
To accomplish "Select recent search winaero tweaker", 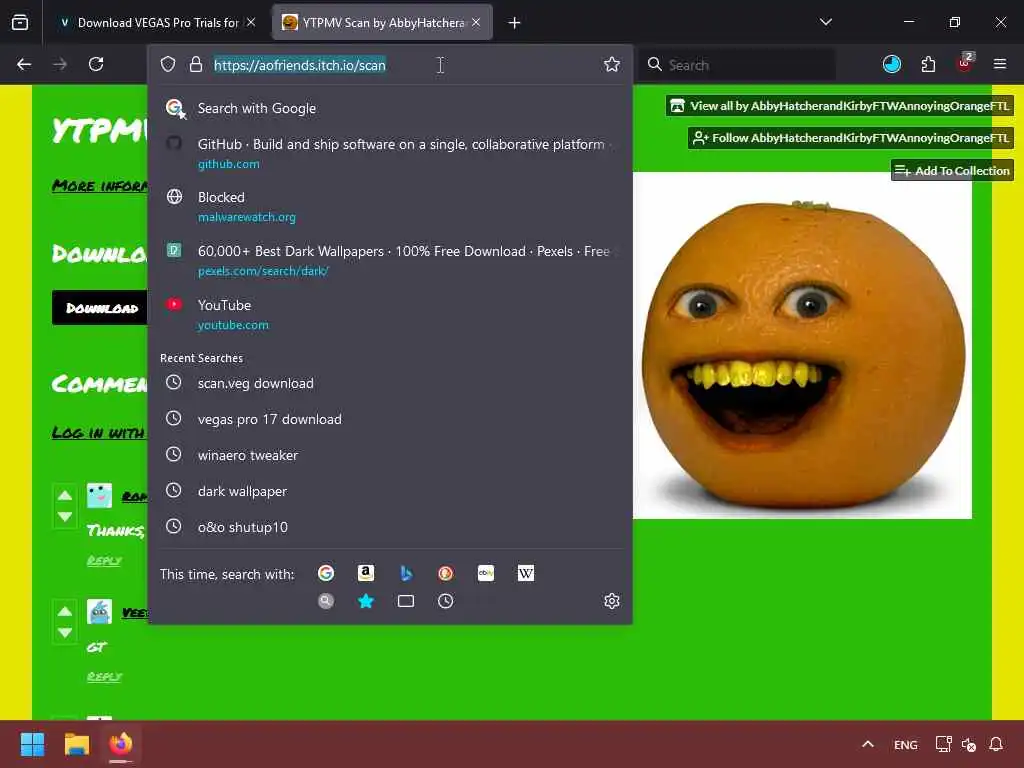I will tap(390, 455).
